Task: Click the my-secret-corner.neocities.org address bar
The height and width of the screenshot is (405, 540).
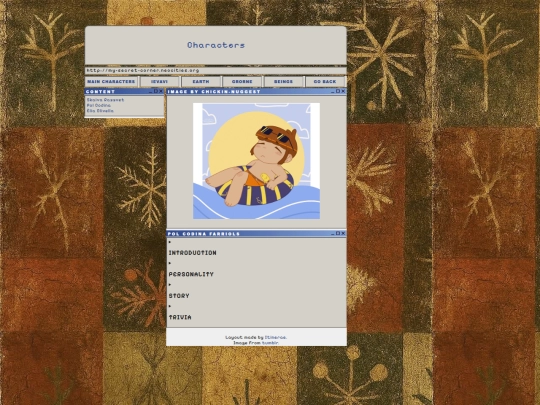Action: tap(216, 71)
